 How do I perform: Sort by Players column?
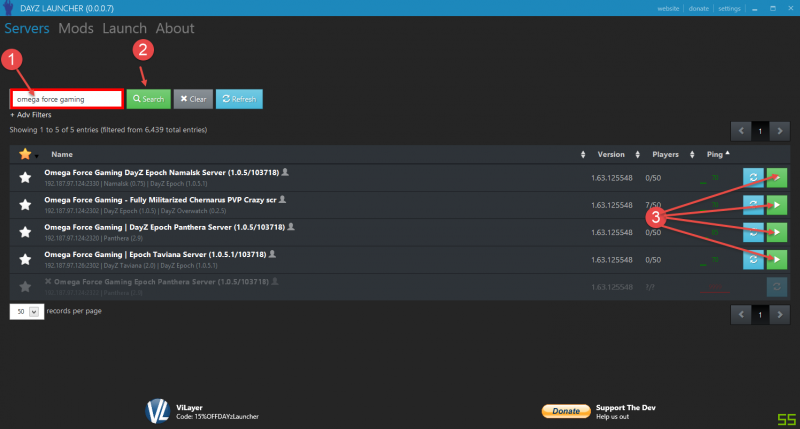(665, 154)
